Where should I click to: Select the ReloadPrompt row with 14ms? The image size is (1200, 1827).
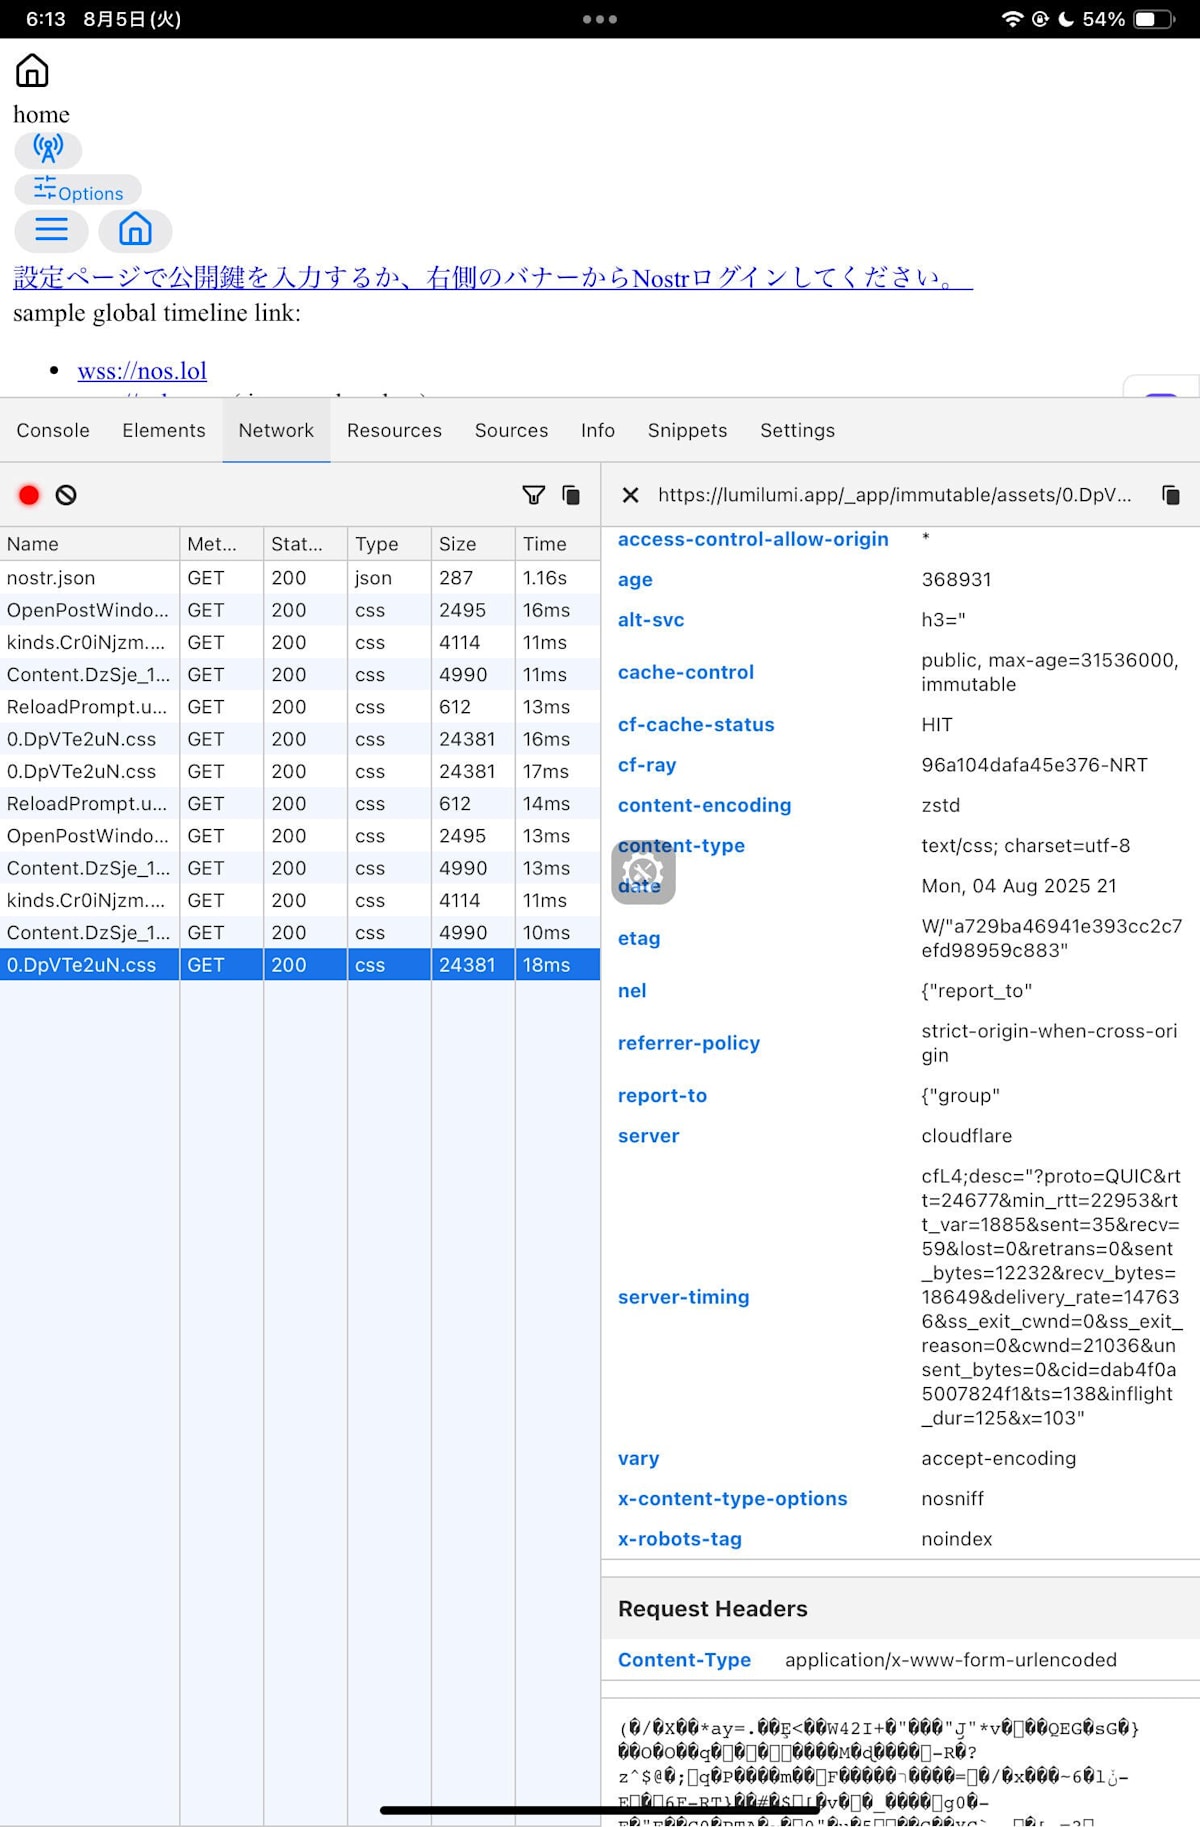[x=300, y=803]
